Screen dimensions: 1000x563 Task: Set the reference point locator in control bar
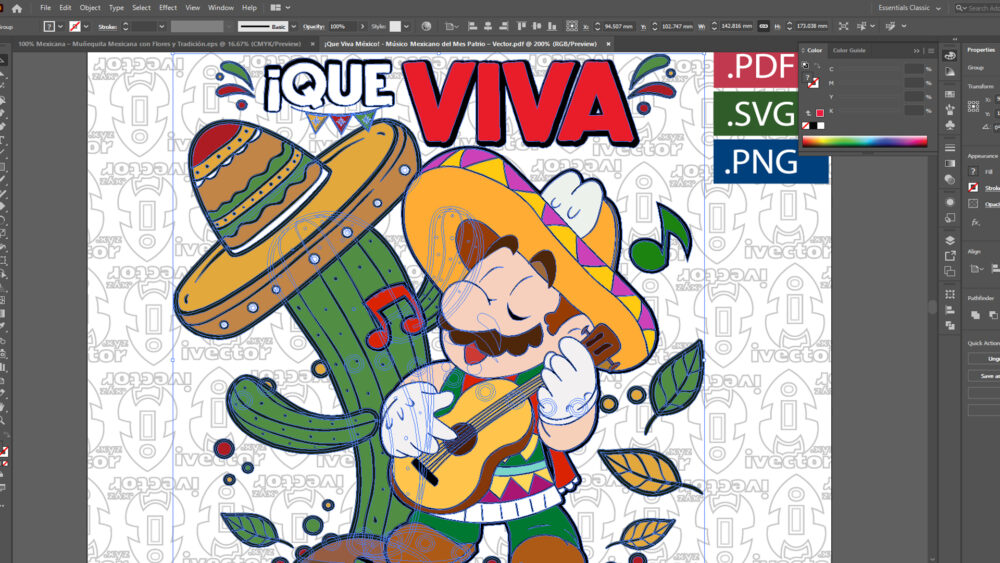[x=571, y=26]
